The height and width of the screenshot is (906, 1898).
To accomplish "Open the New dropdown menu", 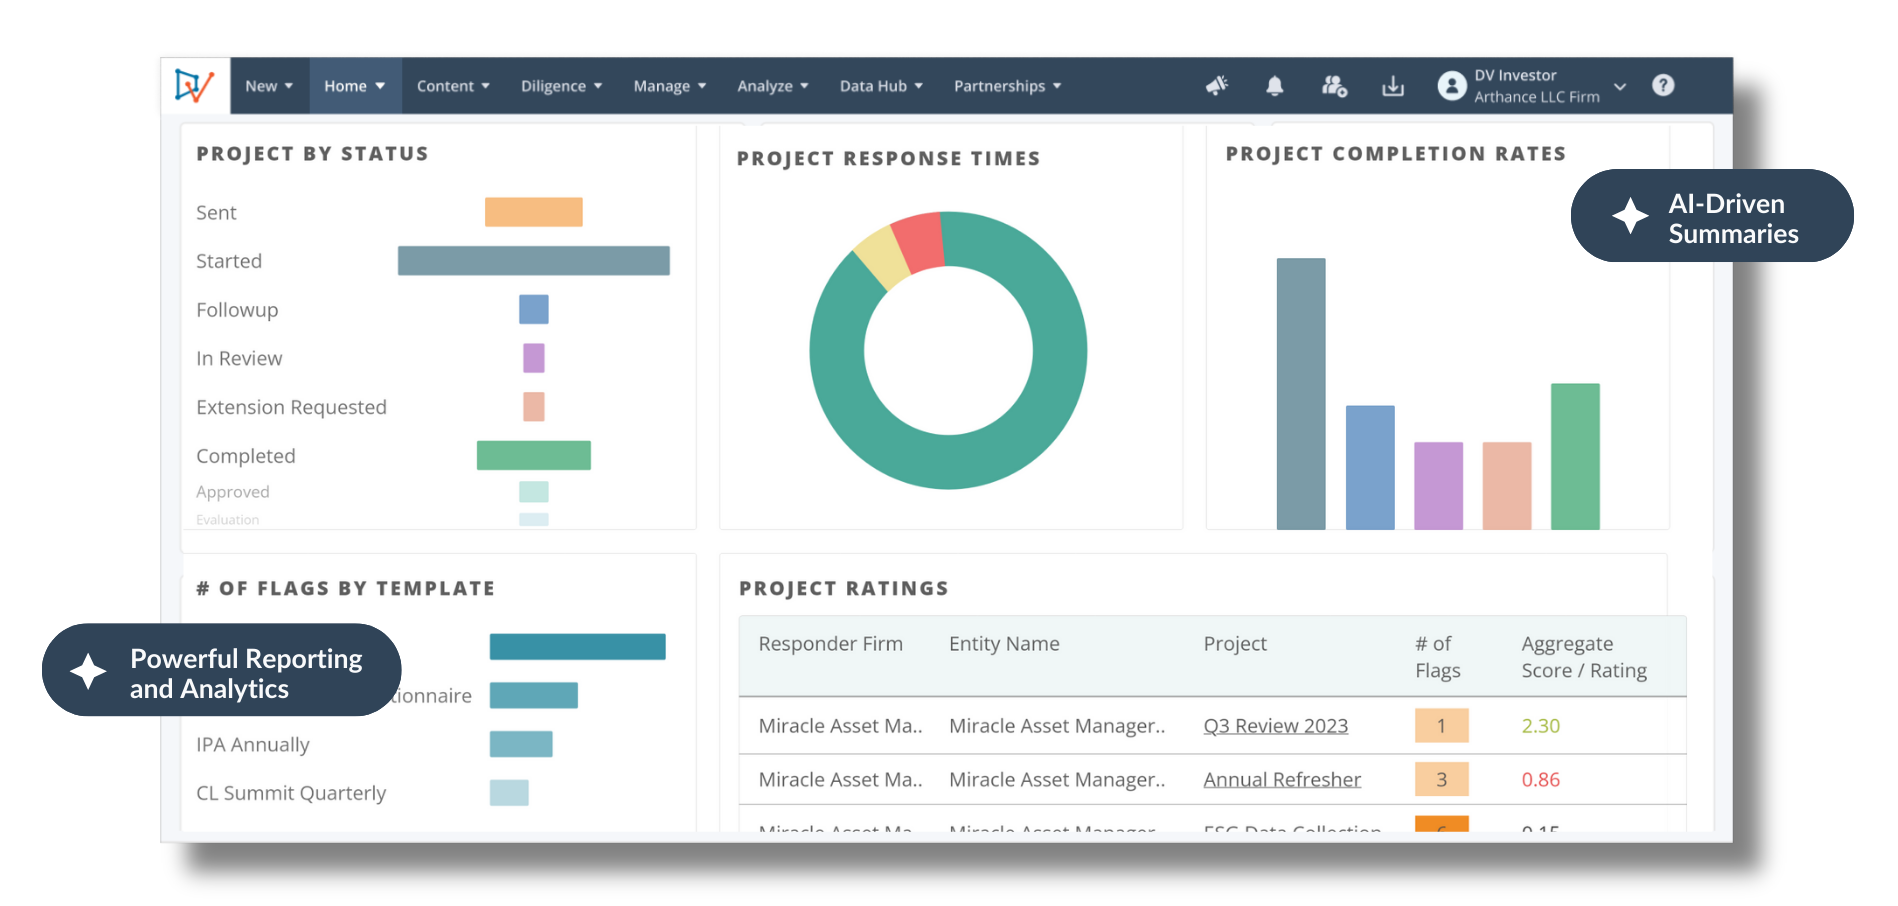I will pos(269,86).
